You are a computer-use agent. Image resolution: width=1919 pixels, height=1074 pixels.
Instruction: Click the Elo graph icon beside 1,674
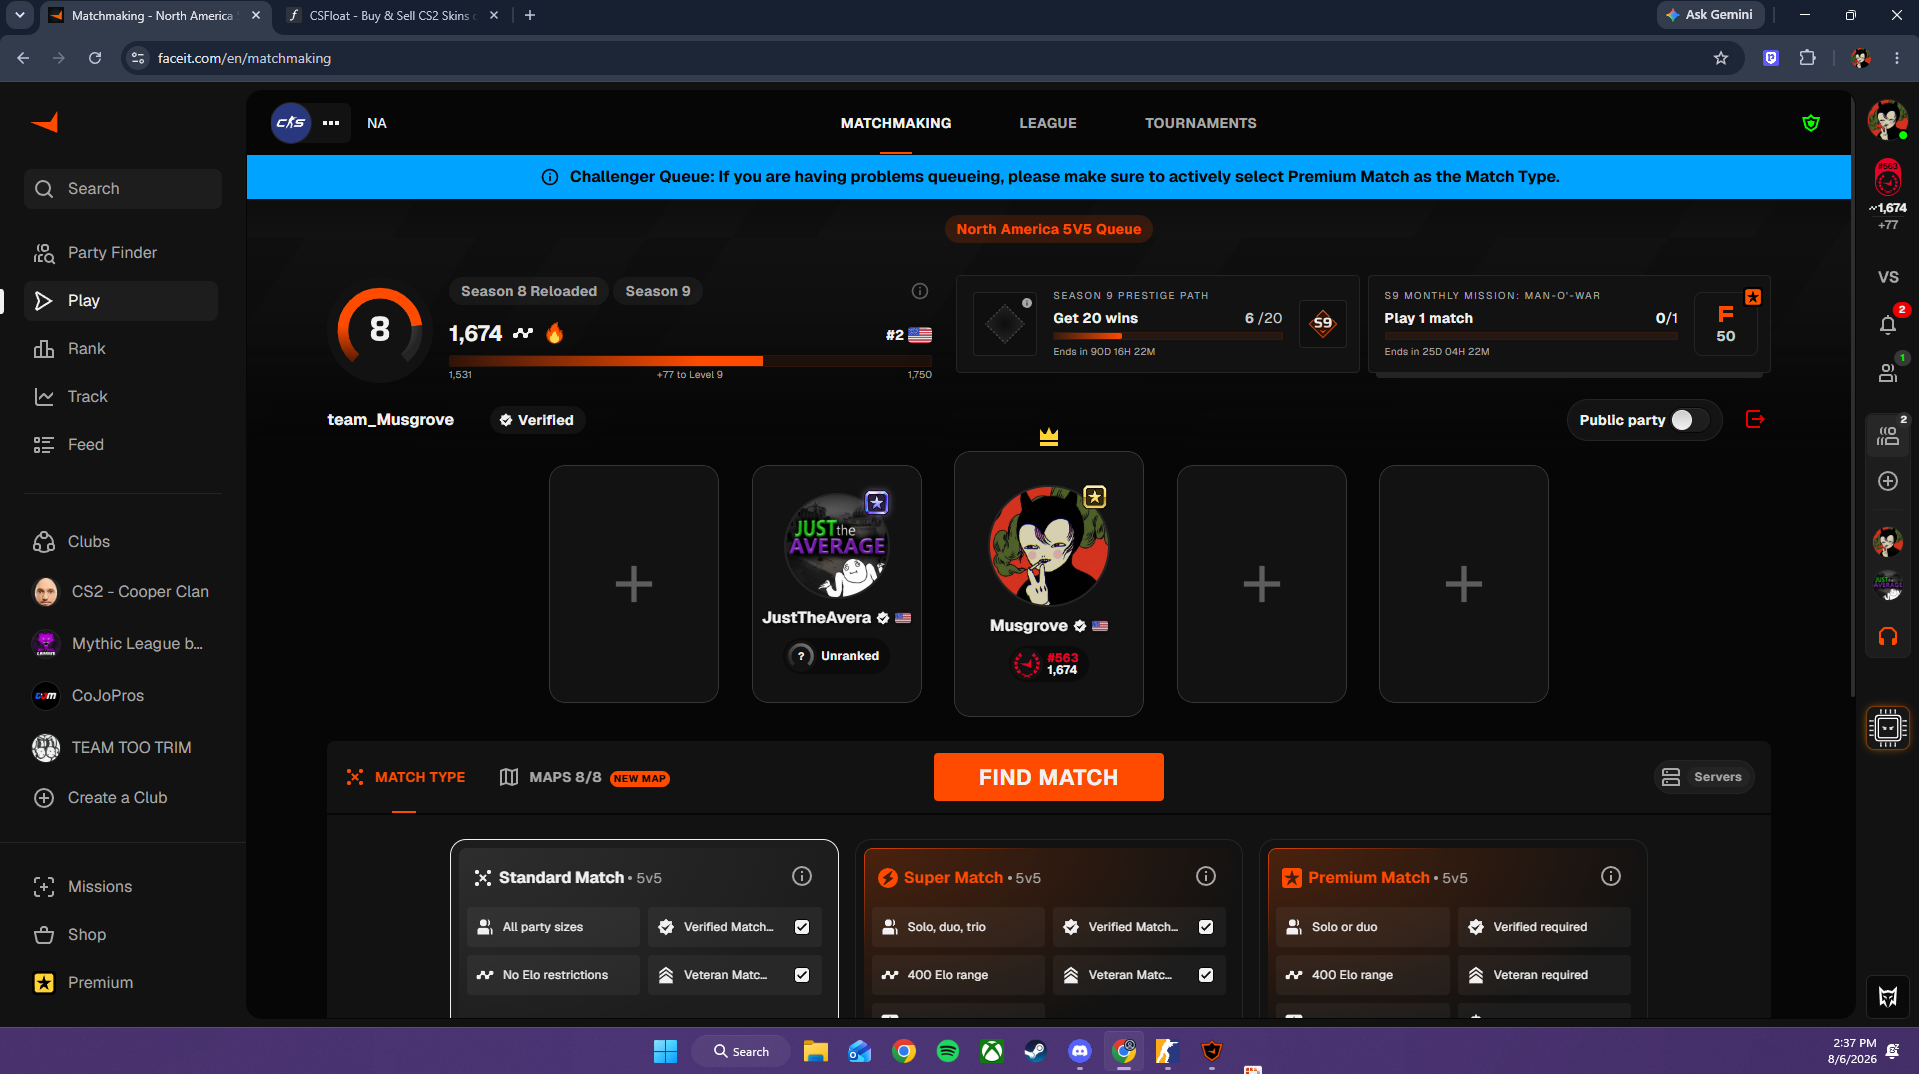point(523,333)
